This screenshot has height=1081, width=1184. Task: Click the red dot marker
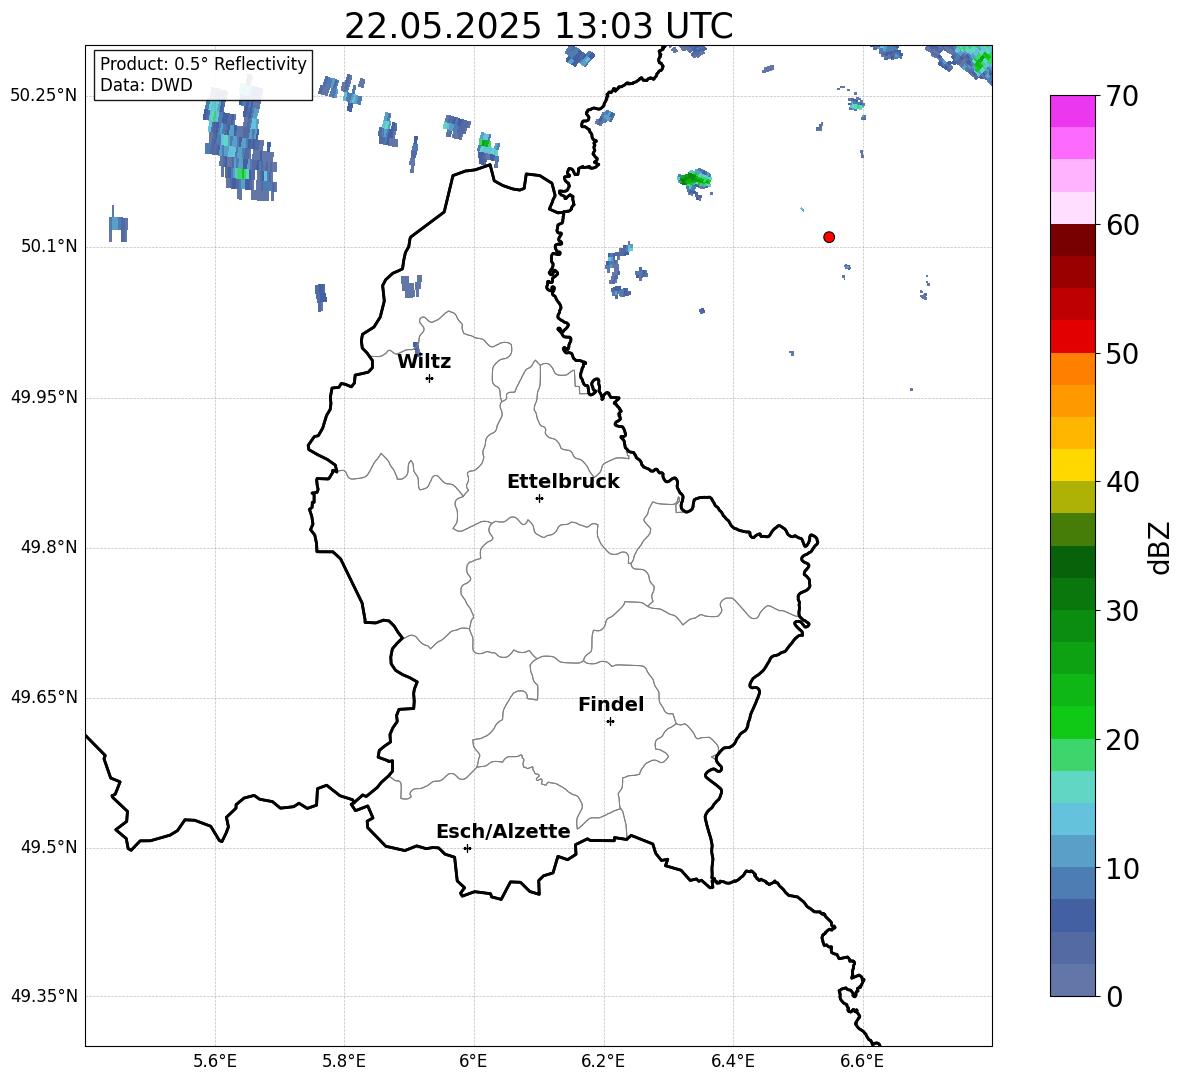tap(828, 237)
